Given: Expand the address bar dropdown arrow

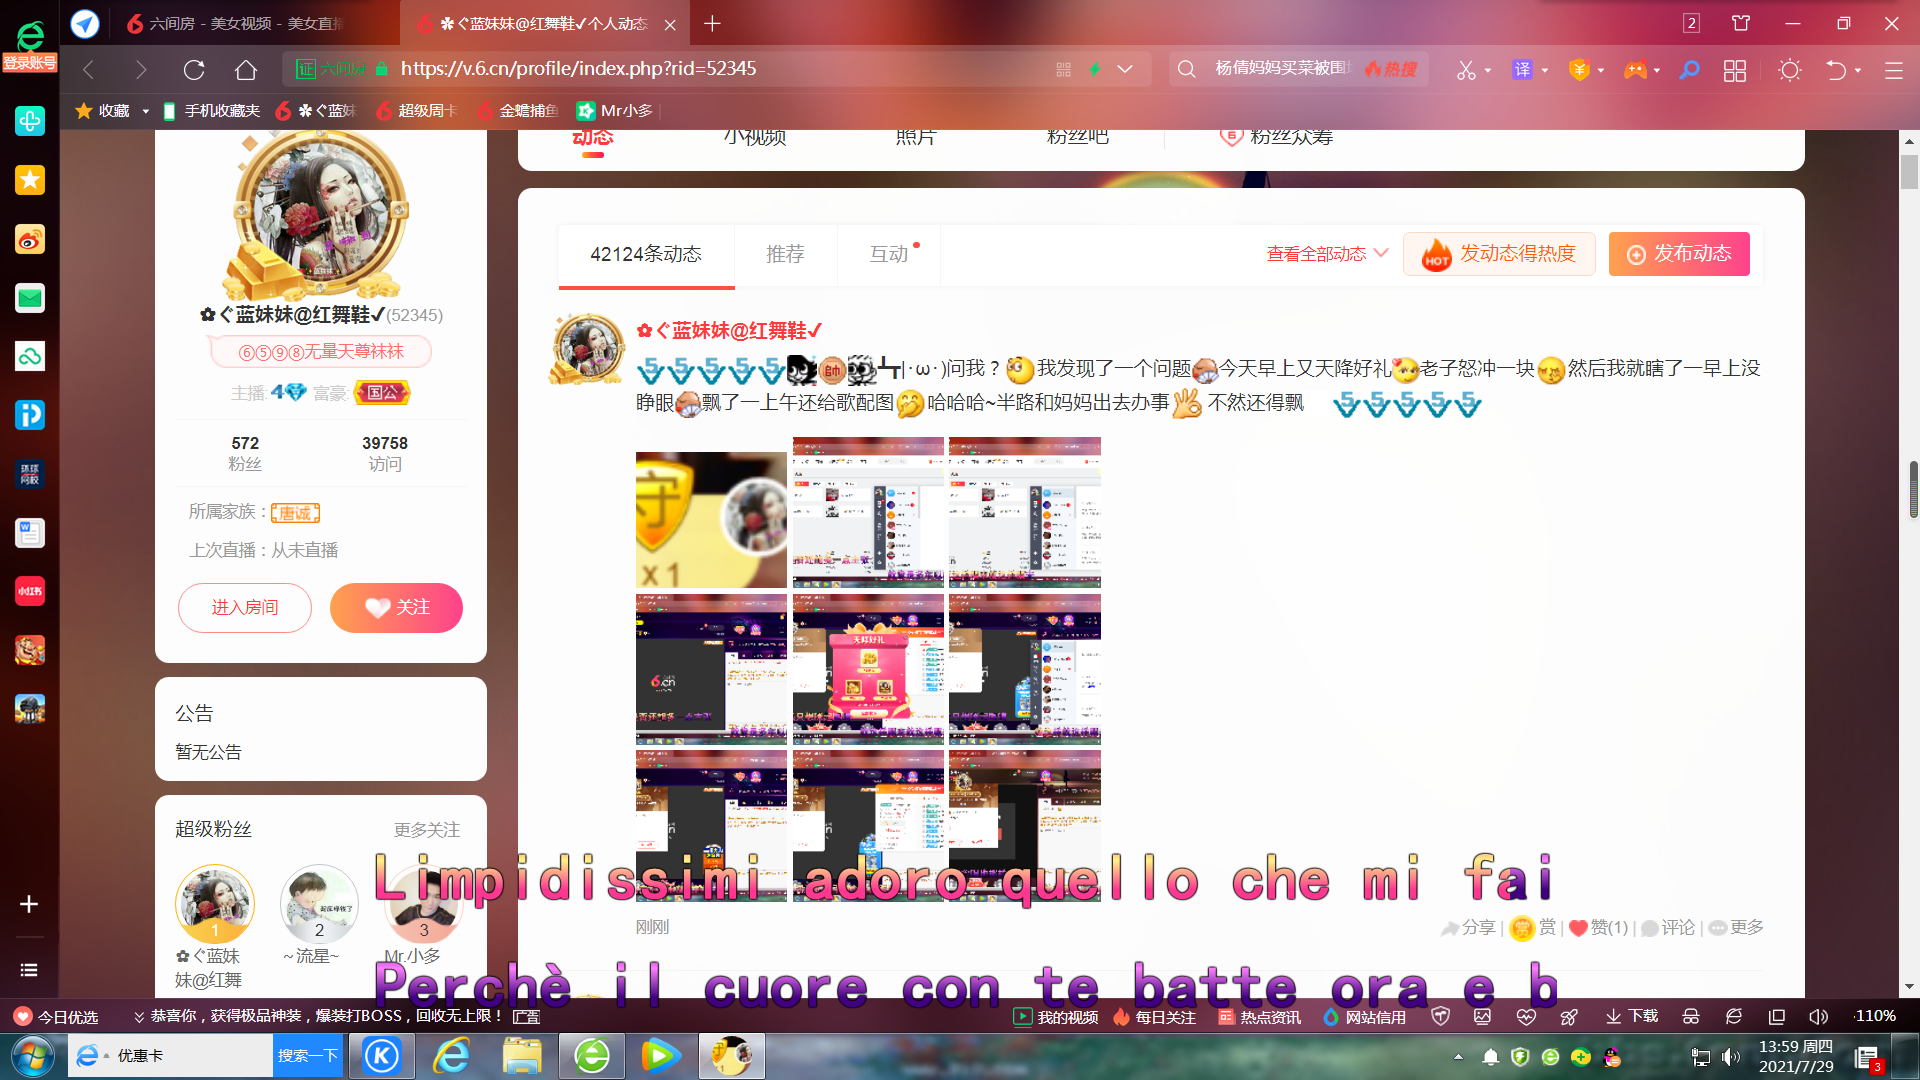Looking at the screenshot, I should [1125, 69].
